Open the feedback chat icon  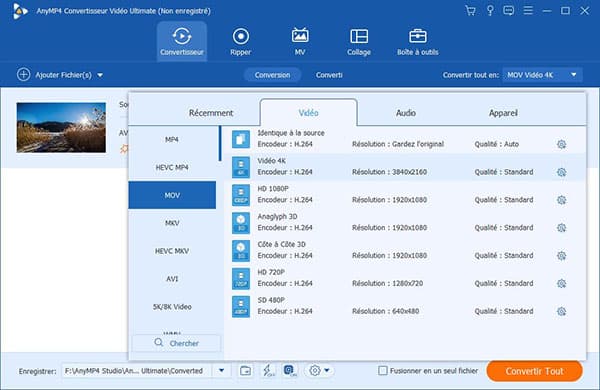click(509, 11)
